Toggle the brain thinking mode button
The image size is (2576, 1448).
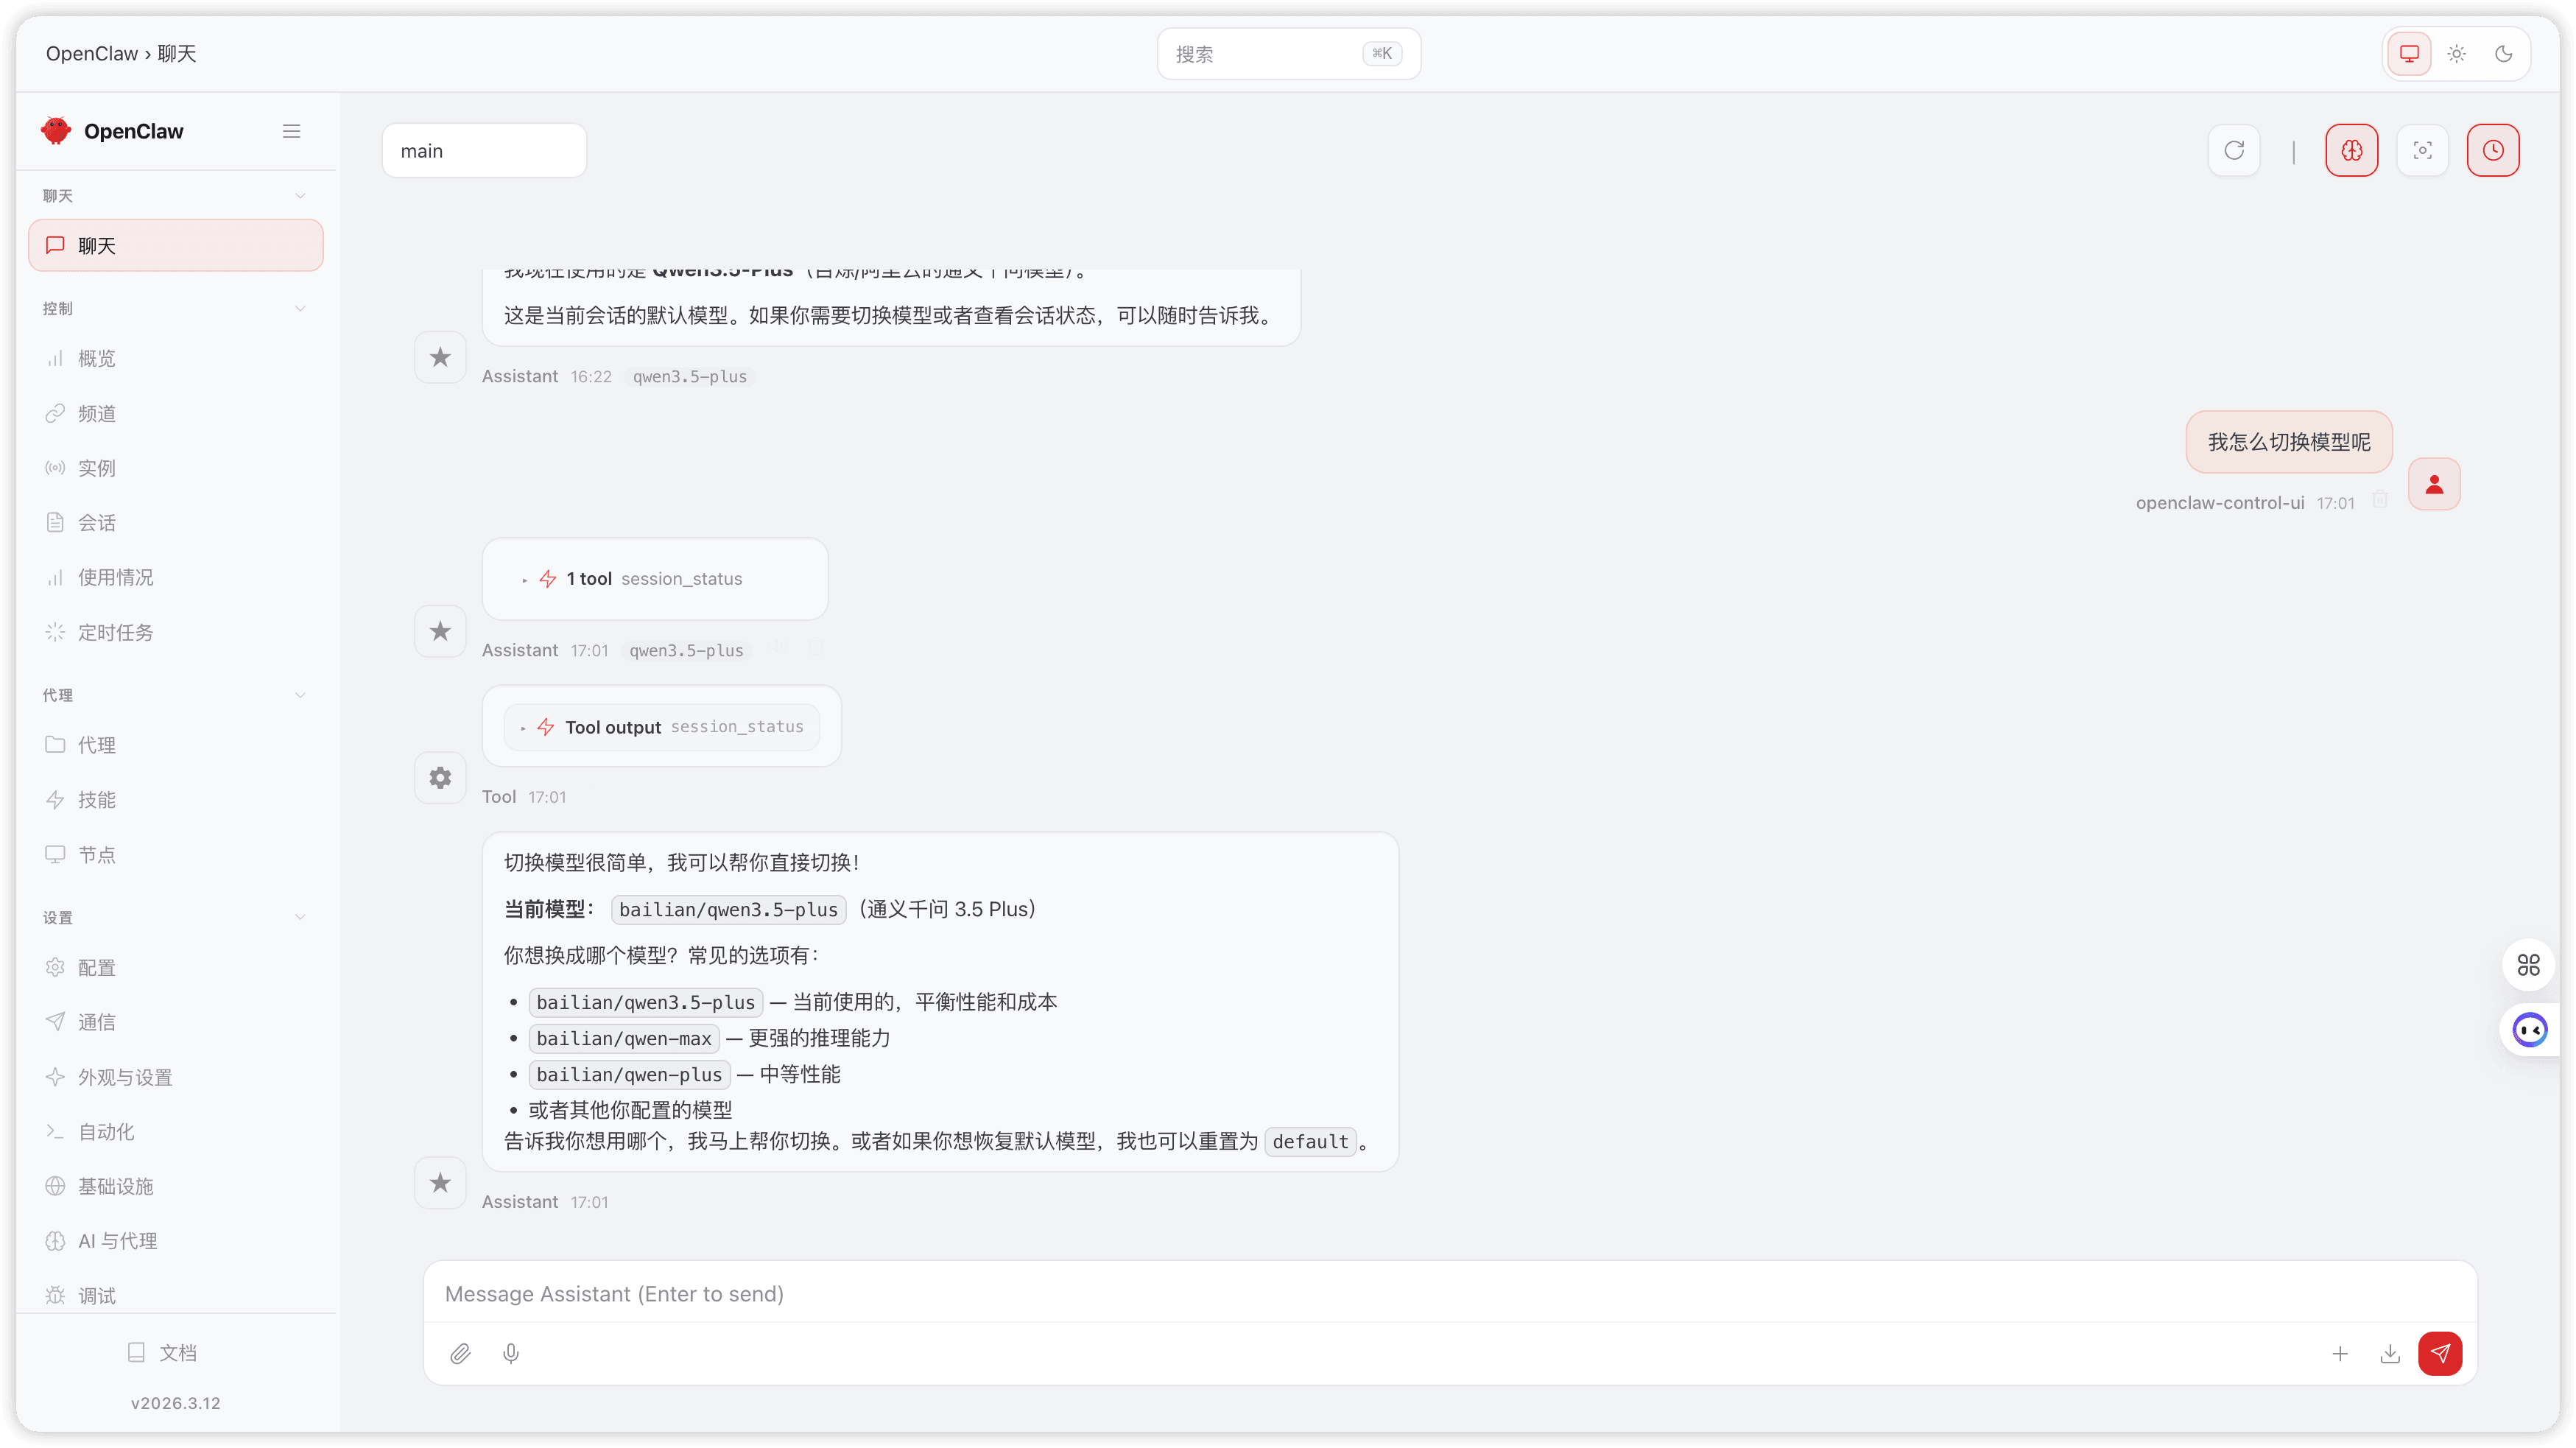tap(2351, 150)
